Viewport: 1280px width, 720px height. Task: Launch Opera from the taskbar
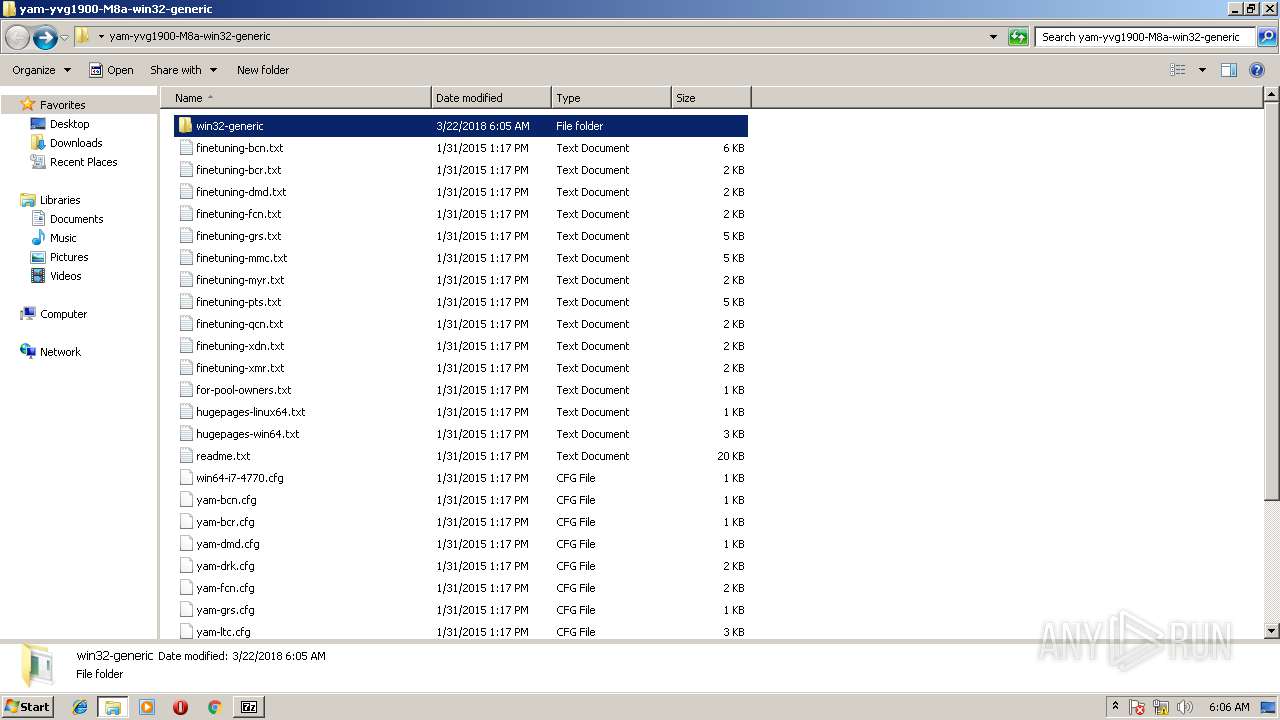(180, 707)
